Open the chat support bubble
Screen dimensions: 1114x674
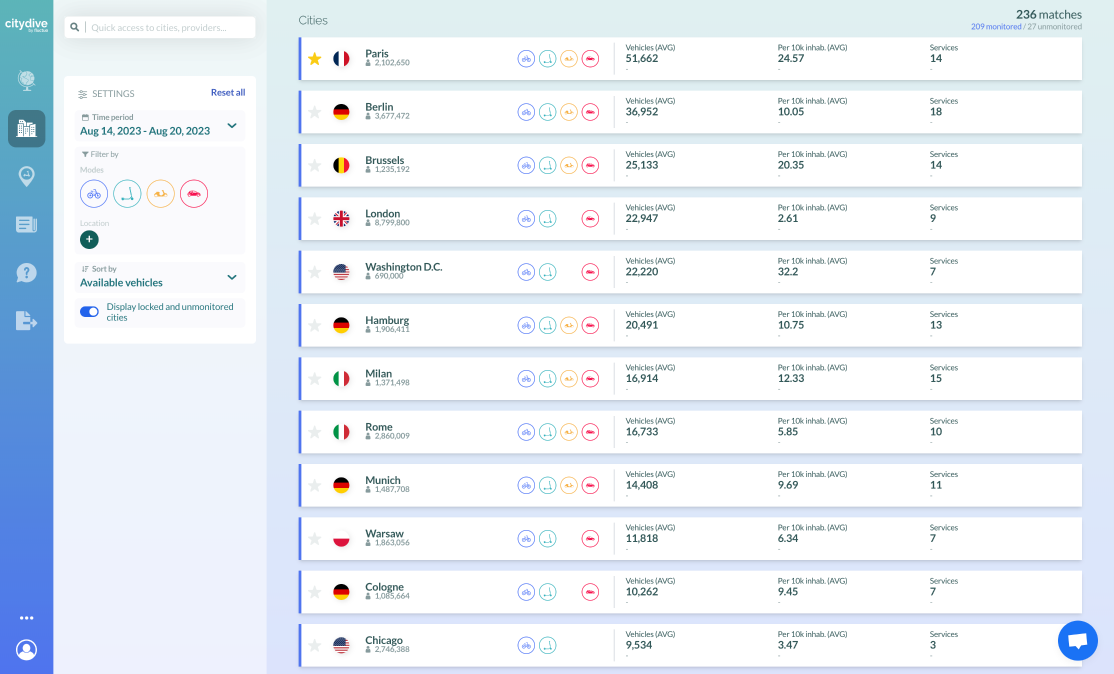click(1077, 641)
